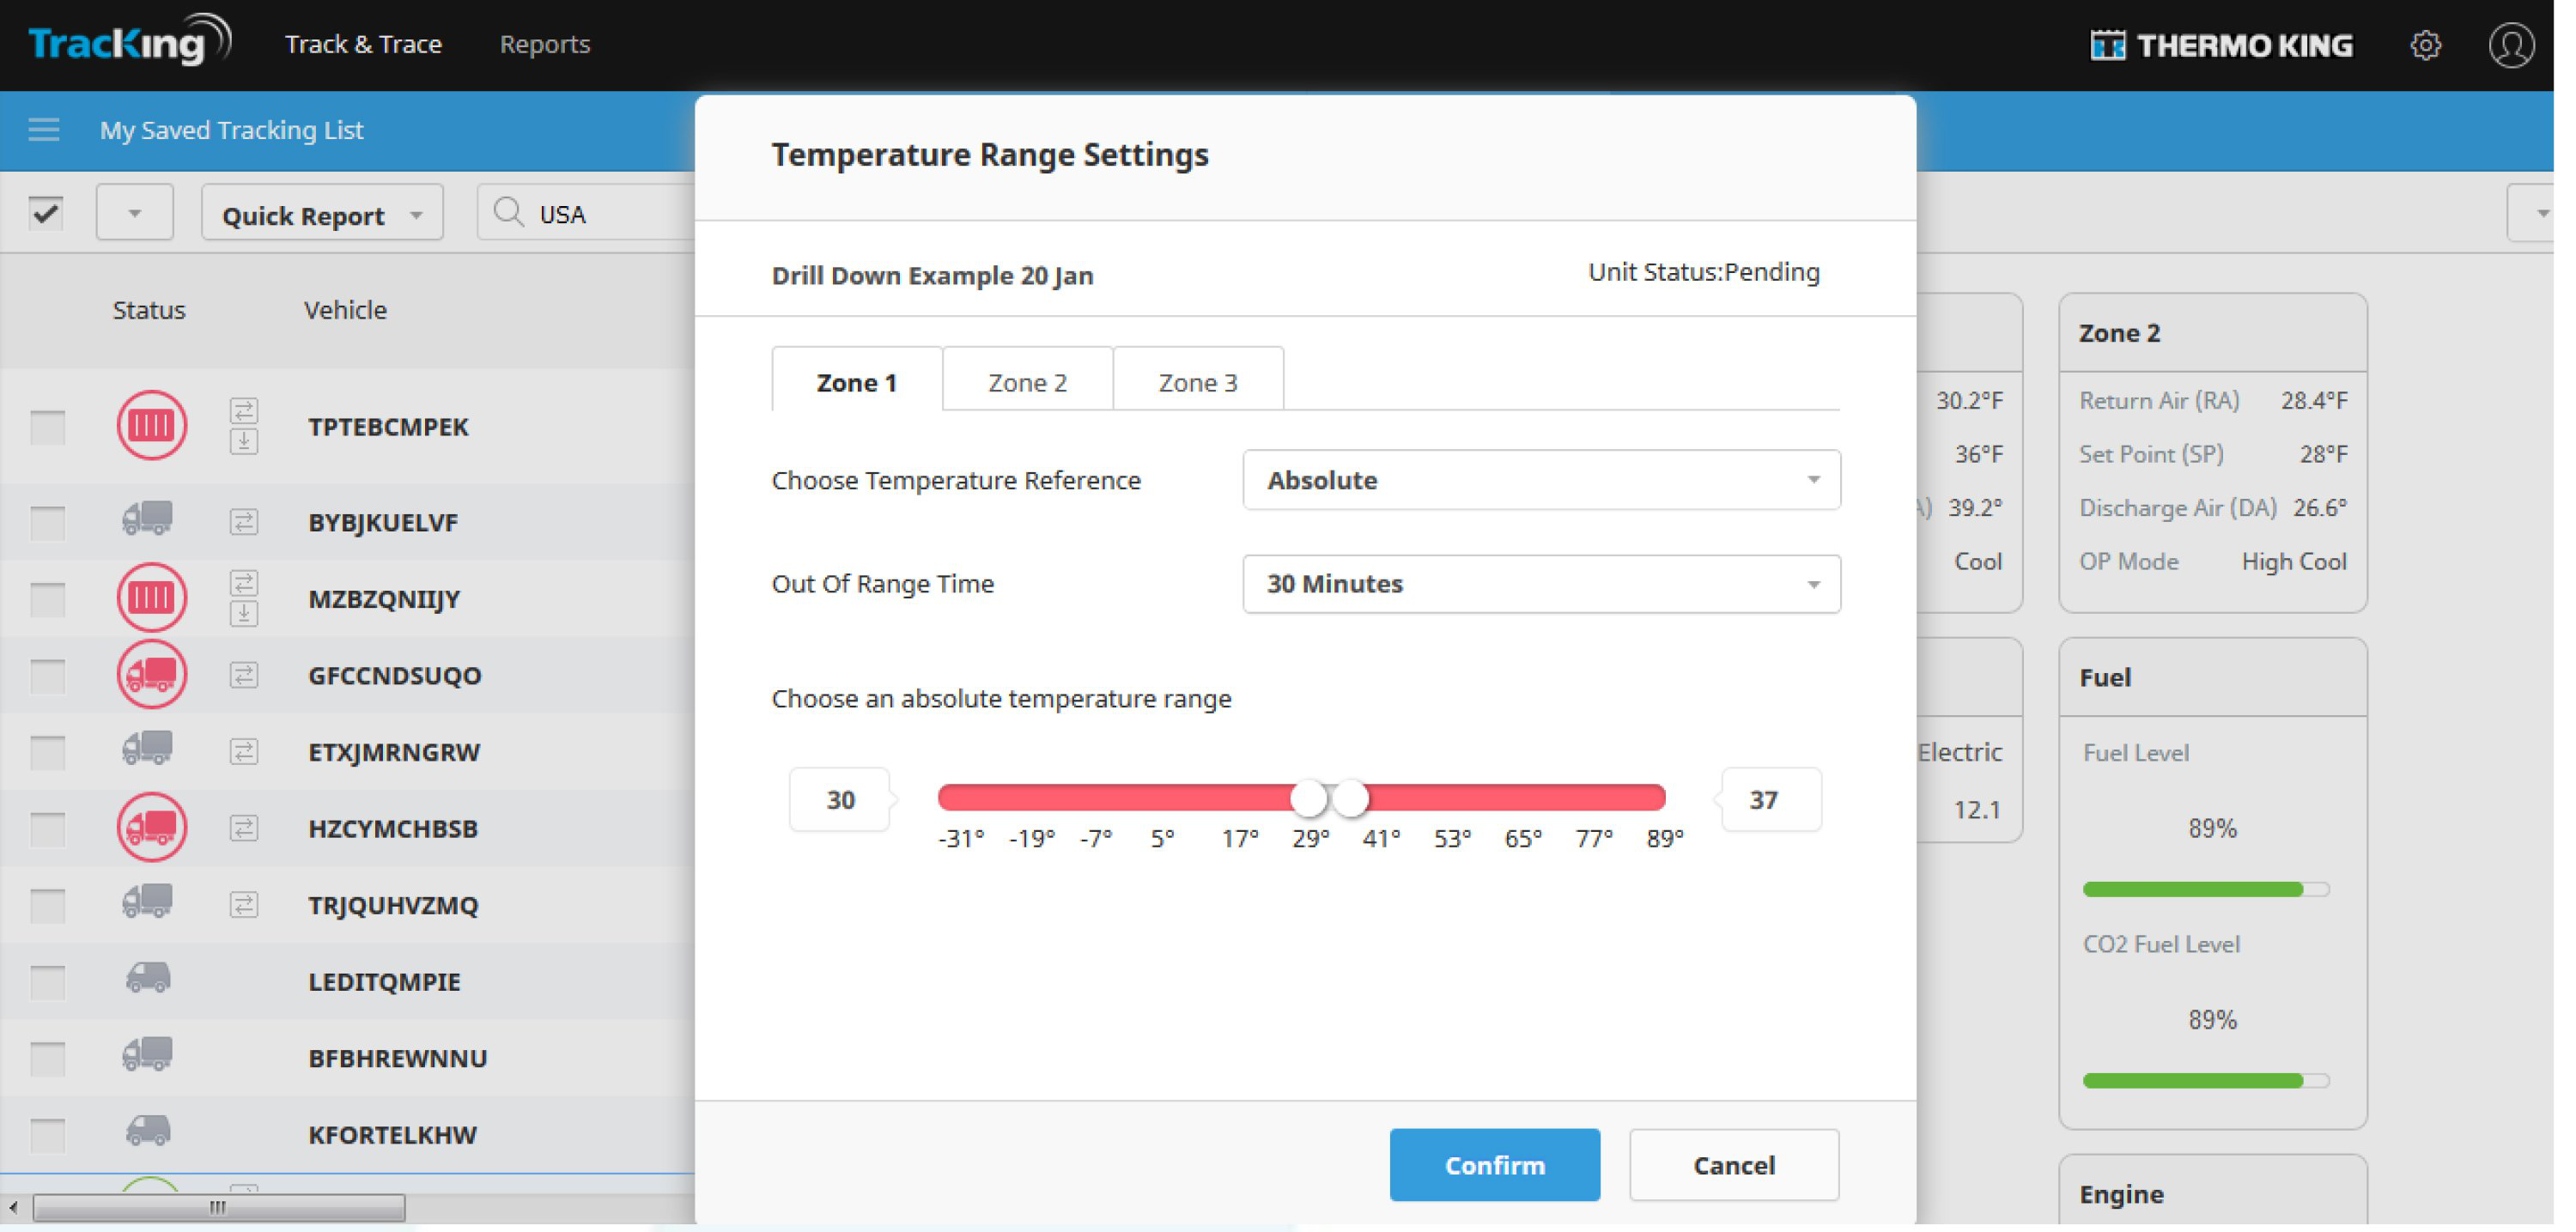Click the settings gear icon
The image size is (2576, 1232).
[2424, 45]
